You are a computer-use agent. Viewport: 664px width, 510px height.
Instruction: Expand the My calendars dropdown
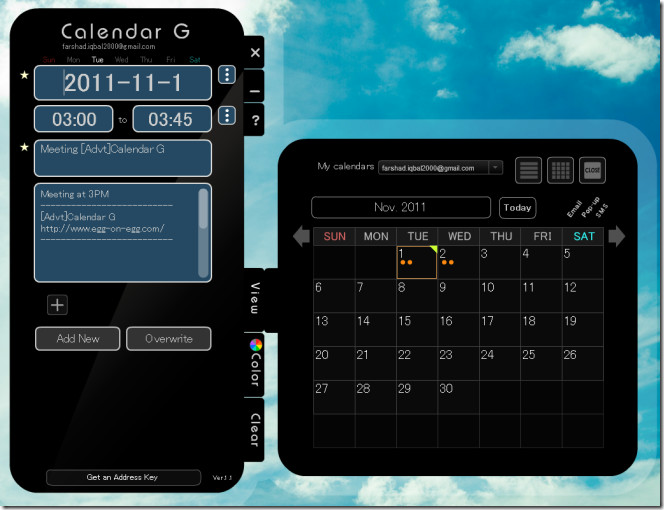point(495,168)
